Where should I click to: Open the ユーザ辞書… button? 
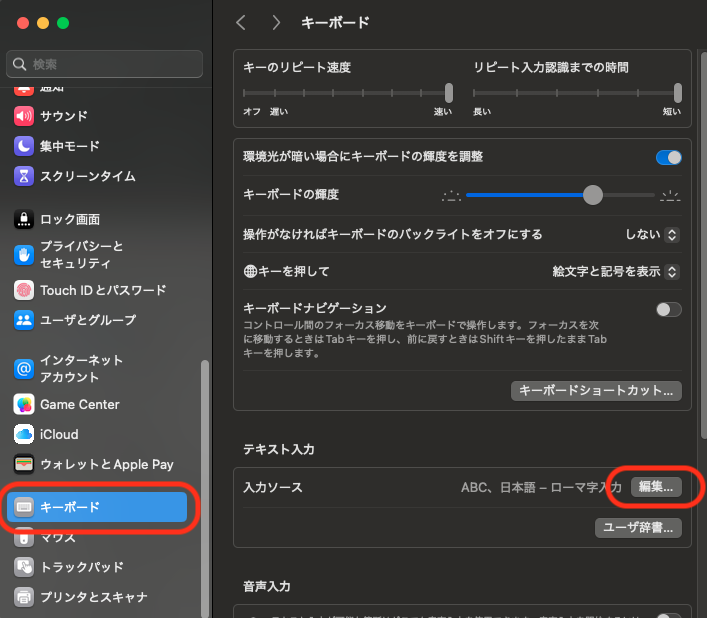[638, 528]
